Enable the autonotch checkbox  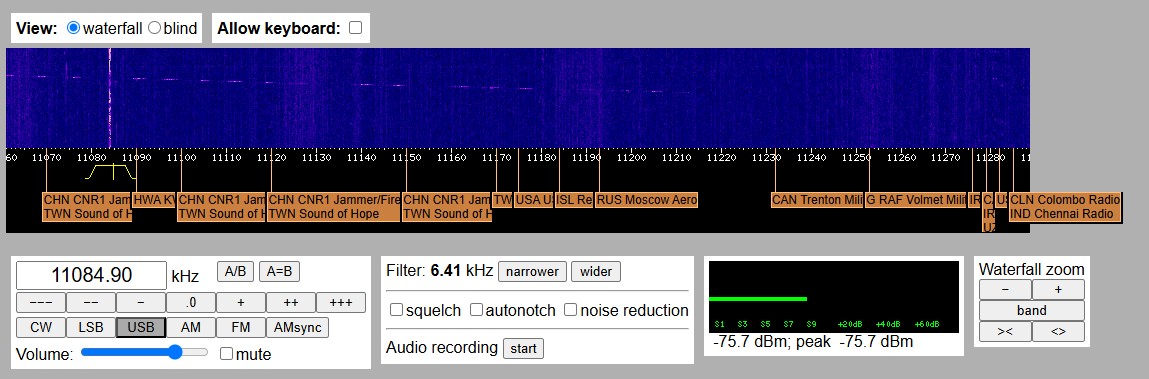click(x=476, y=310)
